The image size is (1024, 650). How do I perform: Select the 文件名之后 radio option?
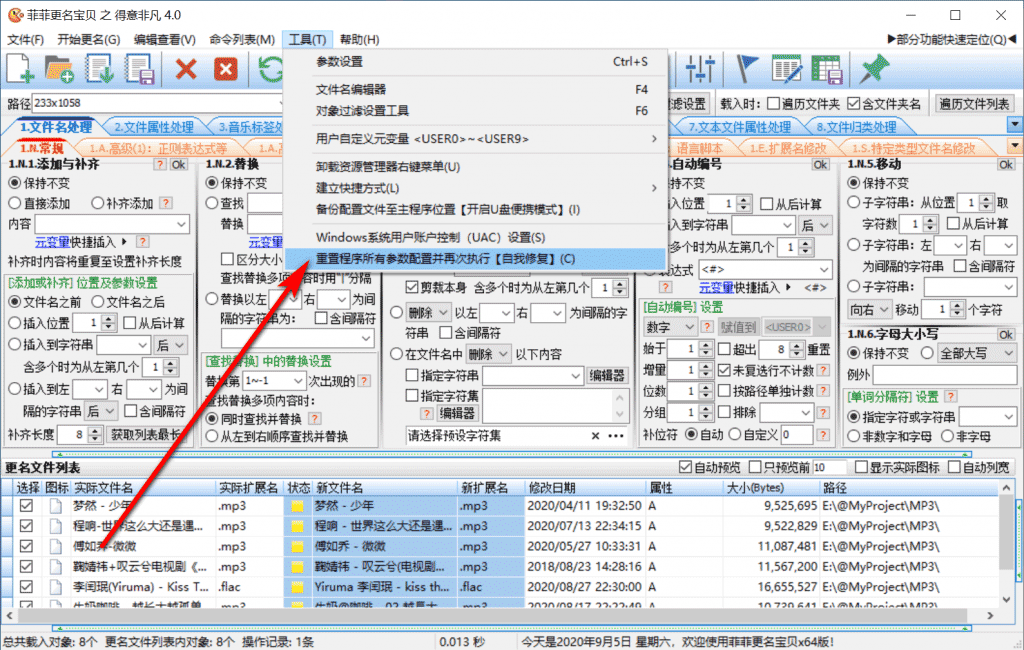pyautogui.click(x=98, y=302)
